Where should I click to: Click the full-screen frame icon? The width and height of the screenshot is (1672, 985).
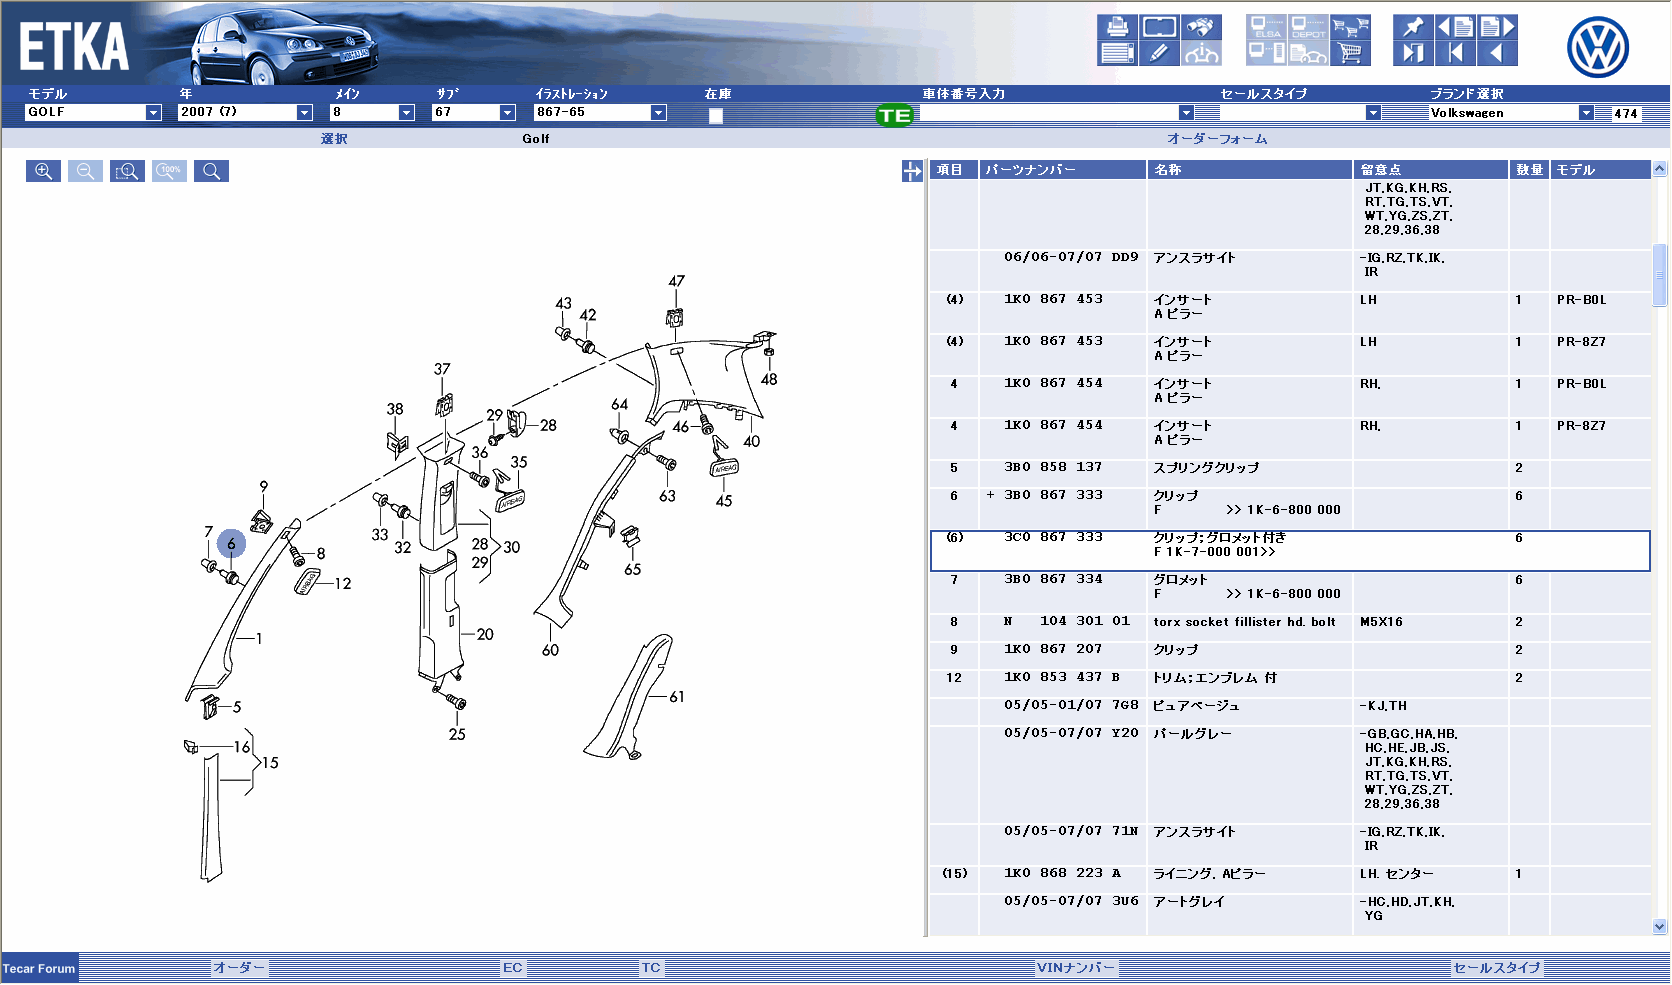pos(1159,27)
